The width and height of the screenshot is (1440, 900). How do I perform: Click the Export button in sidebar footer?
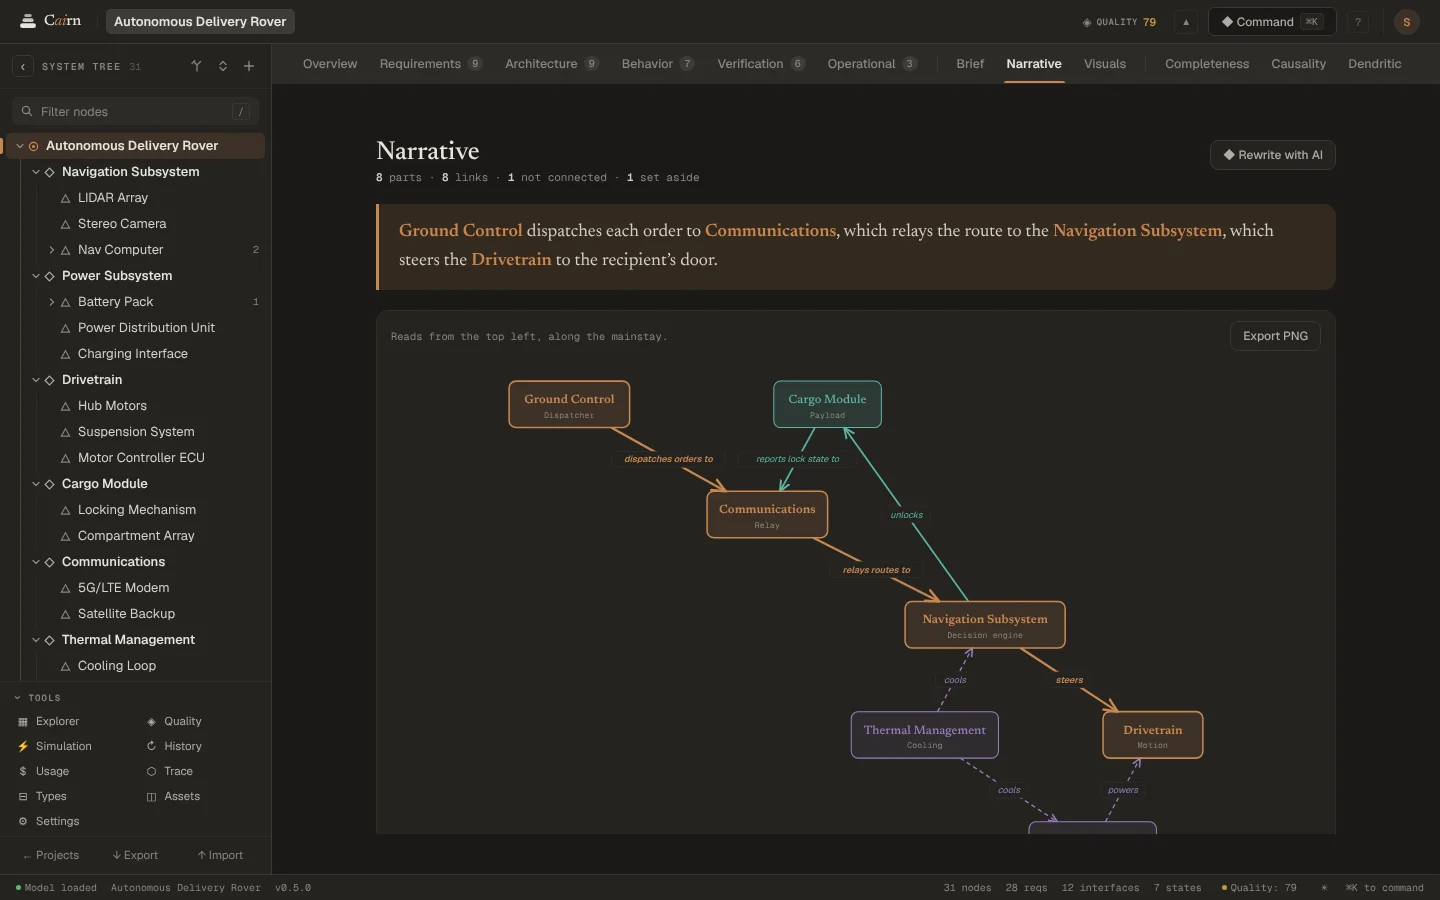click(135, 855)
